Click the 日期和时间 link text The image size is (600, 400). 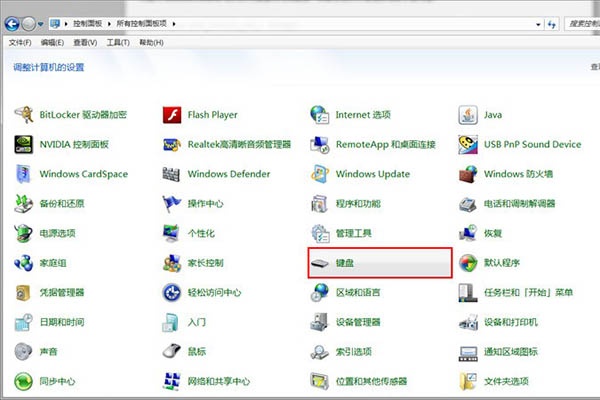pos(62,322)
